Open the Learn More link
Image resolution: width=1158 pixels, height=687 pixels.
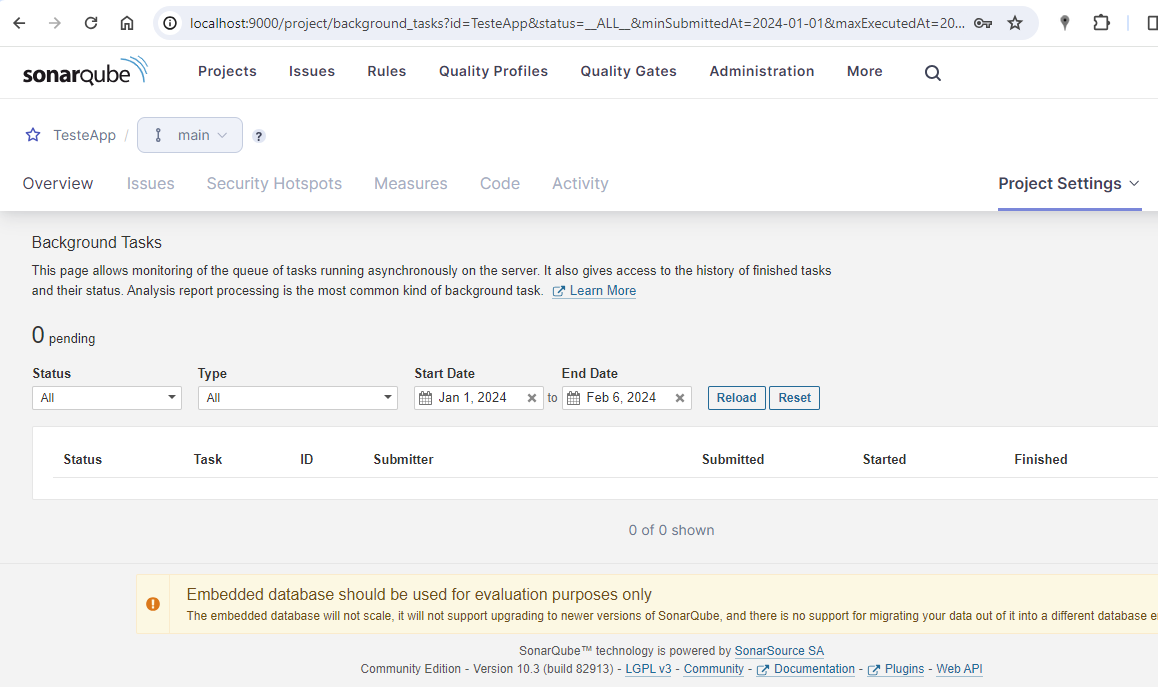coord(595,290)
